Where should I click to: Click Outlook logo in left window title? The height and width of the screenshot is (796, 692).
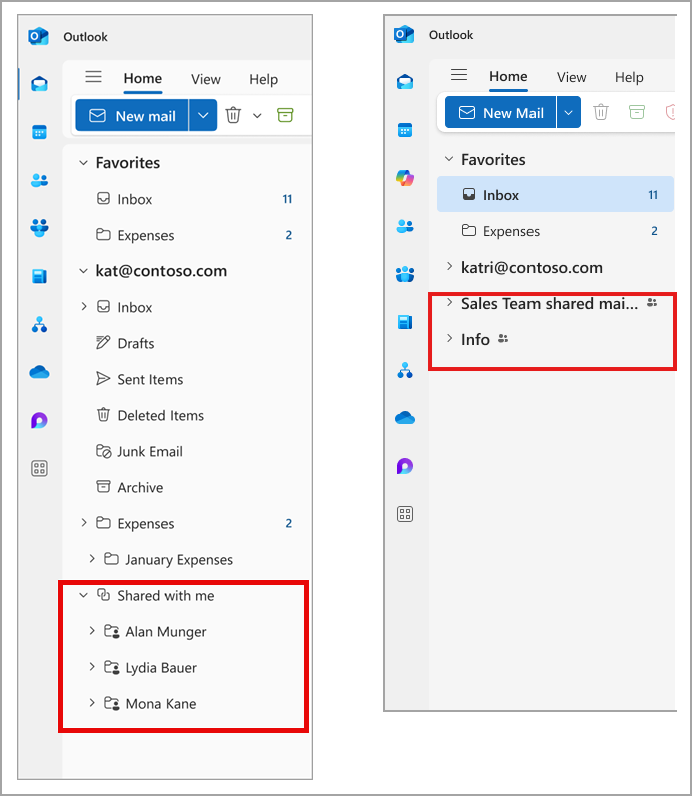39,37
